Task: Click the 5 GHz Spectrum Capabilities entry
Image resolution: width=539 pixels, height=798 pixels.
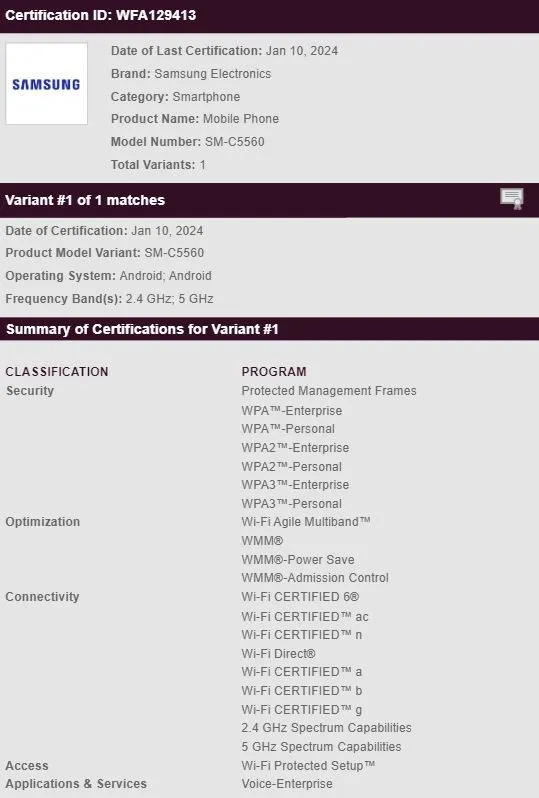Action: 321,747
